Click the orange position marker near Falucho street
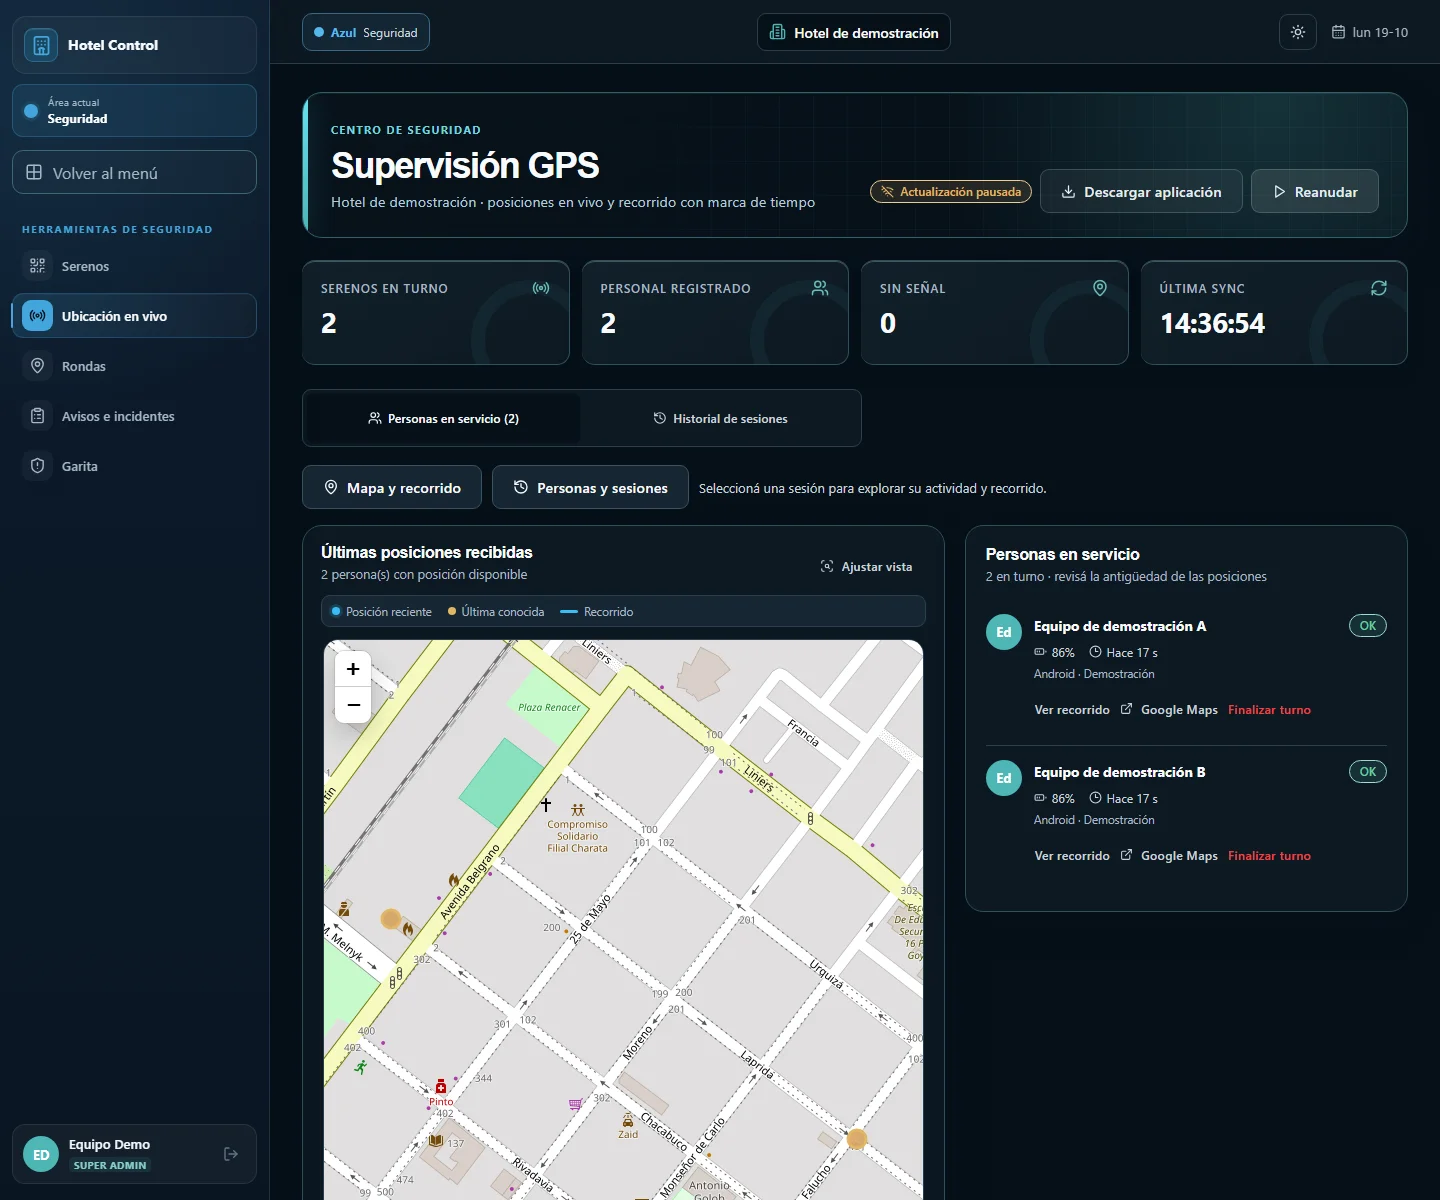 click(857, 1138)
